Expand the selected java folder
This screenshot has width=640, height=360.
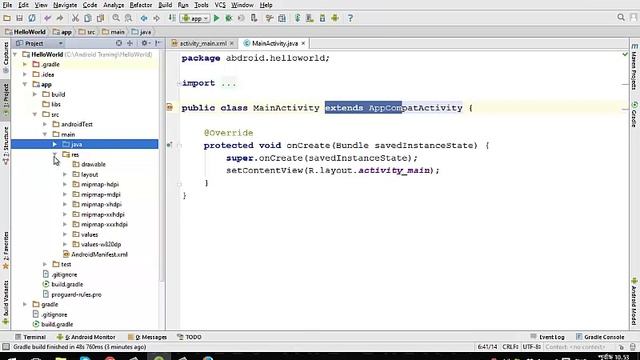[55, 144]
